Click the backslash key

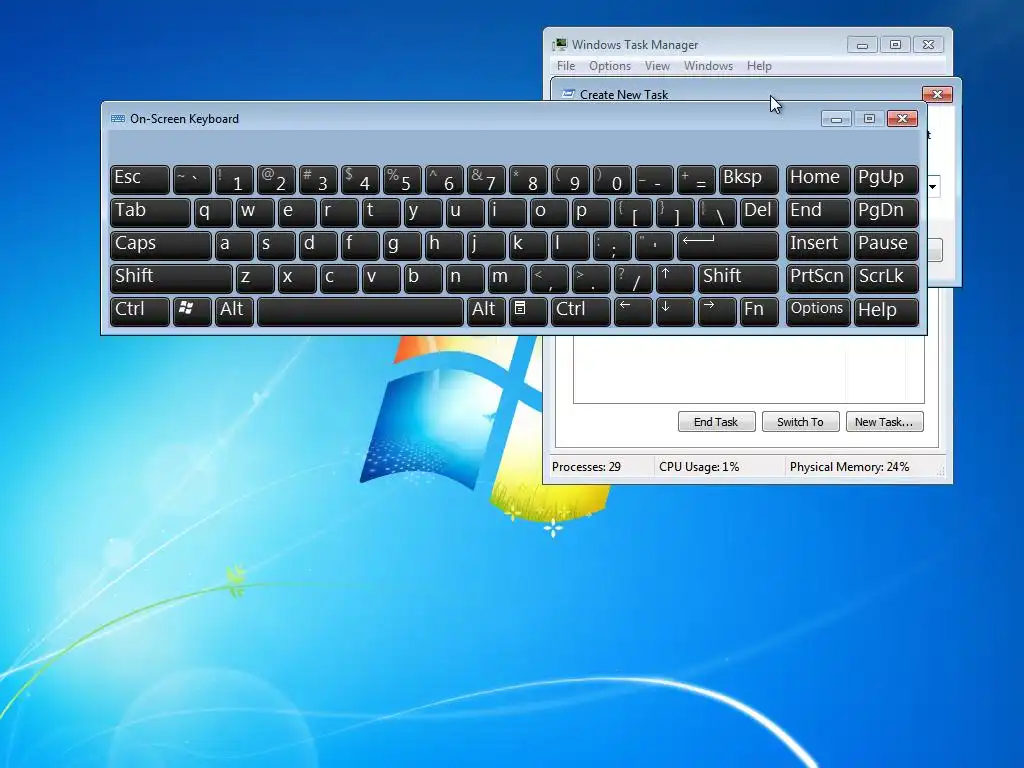717,213
